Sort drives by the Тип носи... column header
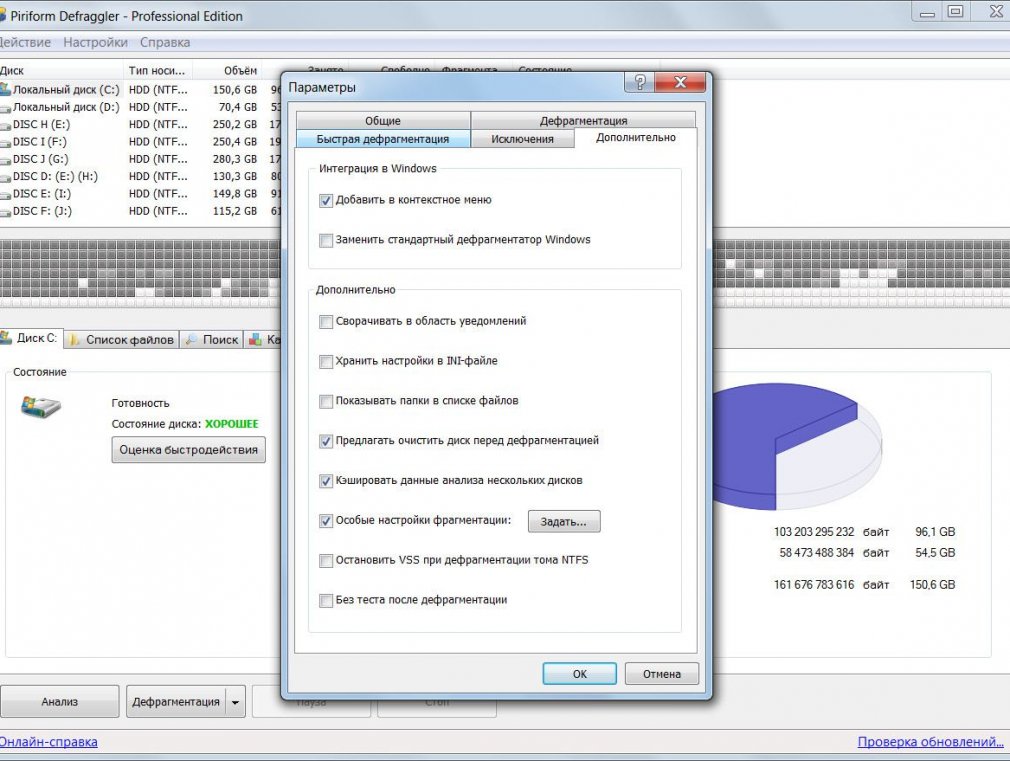The image size is (1010, 761). [157, 70]
